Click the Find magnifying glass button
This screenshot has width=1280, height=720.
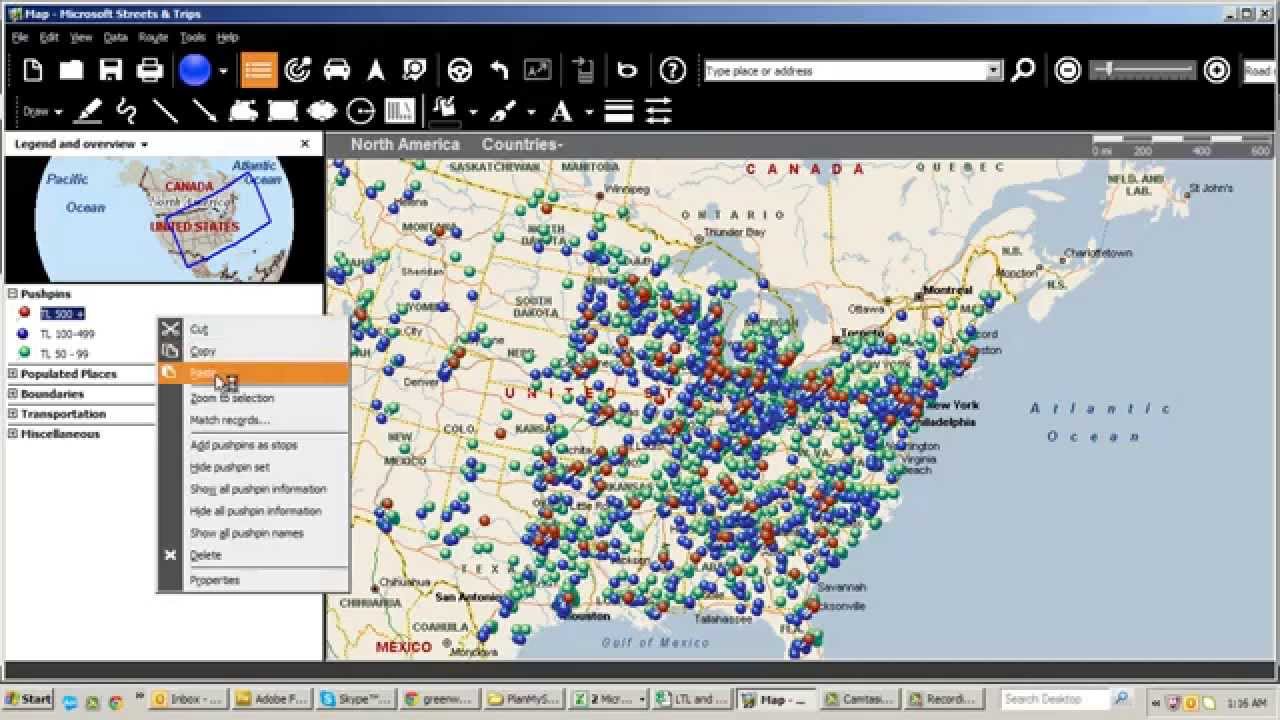point(1023,70)
